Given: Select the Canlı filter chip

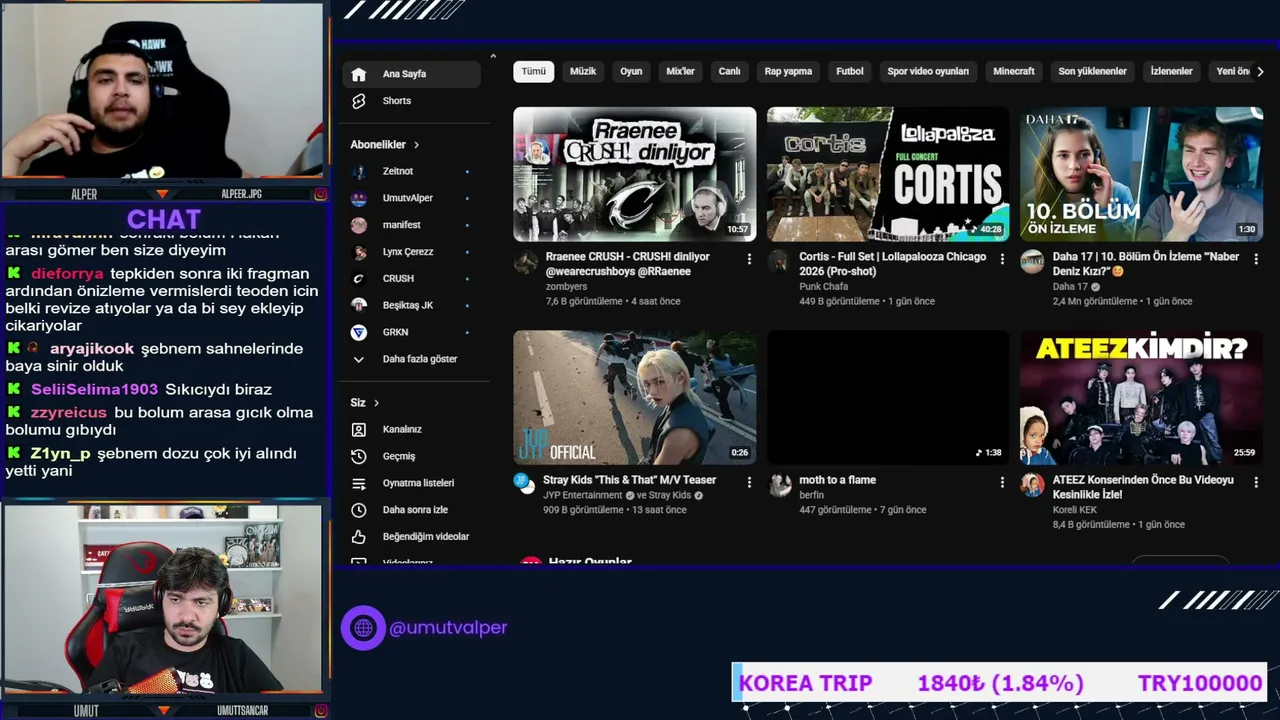Looking at the screenshot, I should (730, 72).
